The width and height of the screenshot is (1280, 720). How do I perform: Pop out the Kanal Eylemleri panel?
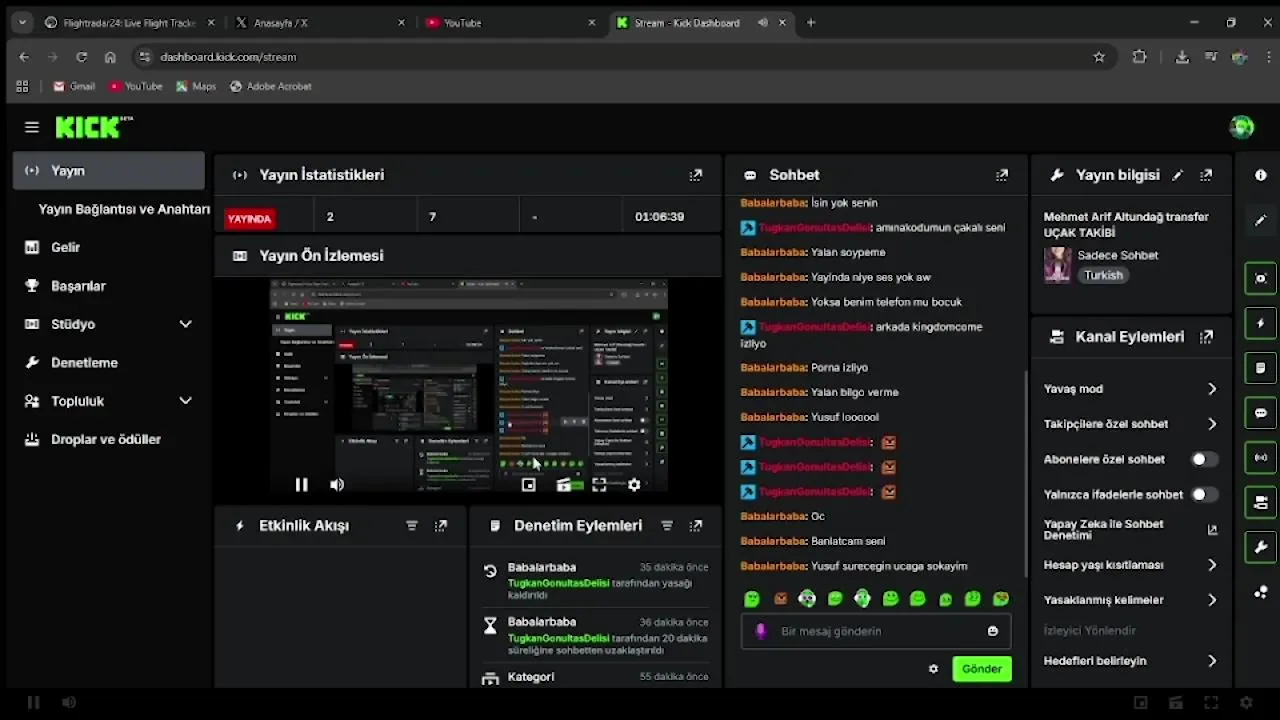click(1206, 337)
